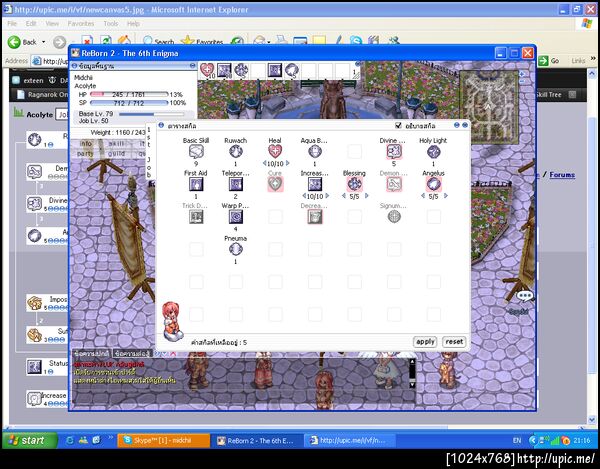Open the Help menu in Internet Explorer
The height and width of the screenshot is (469, 600).
click(x=133, y=23)
